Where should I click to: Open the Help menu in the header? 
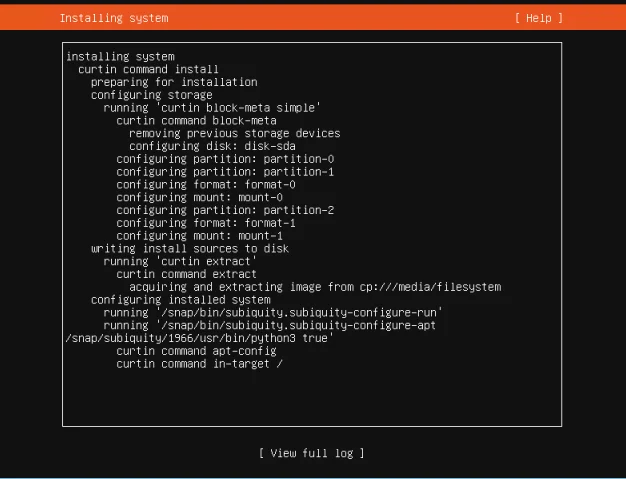[539, 18]
